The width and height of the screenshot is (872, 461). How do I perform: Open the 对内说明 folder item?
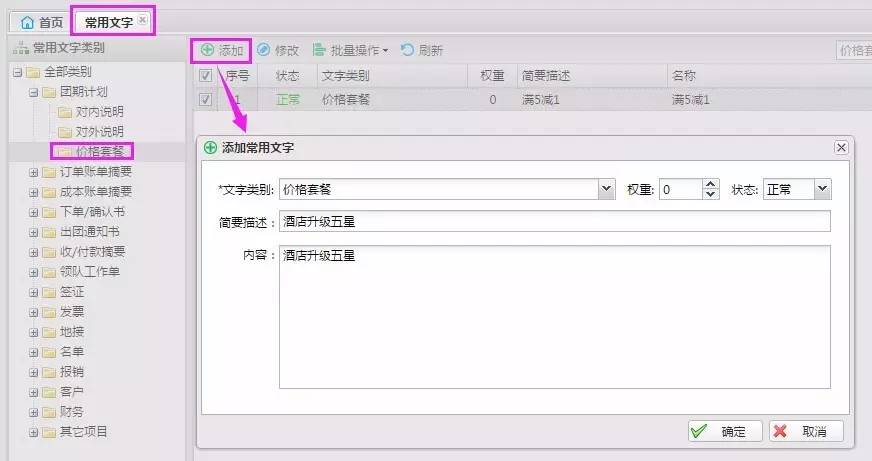tap(99, 112)
